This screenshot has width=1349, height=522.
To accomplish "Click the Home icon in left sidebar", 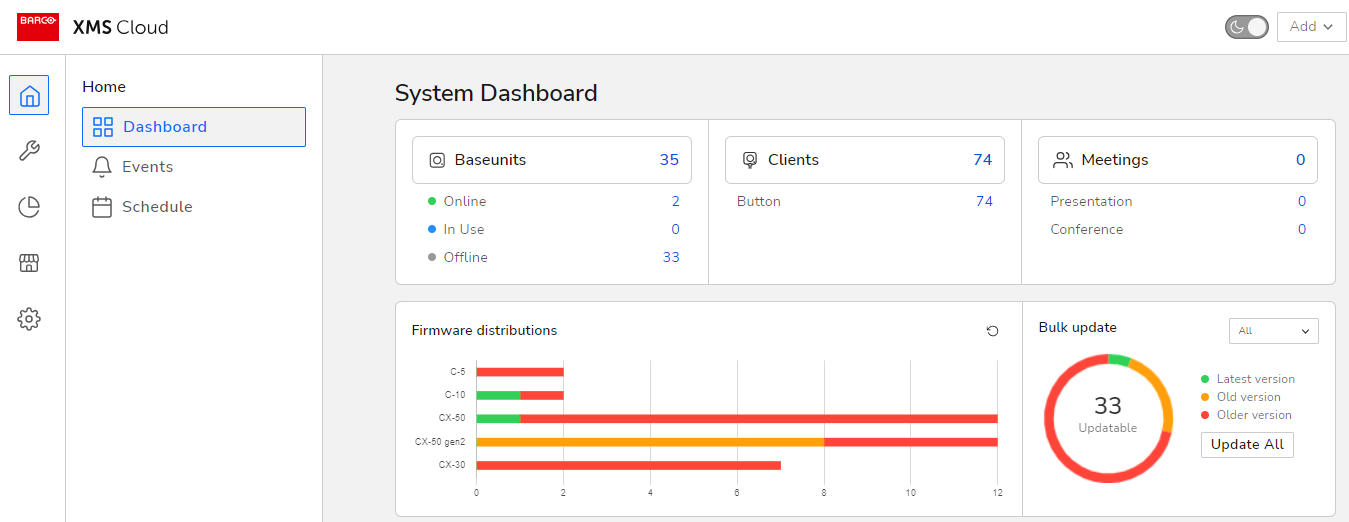I will (x=29, y=96).
